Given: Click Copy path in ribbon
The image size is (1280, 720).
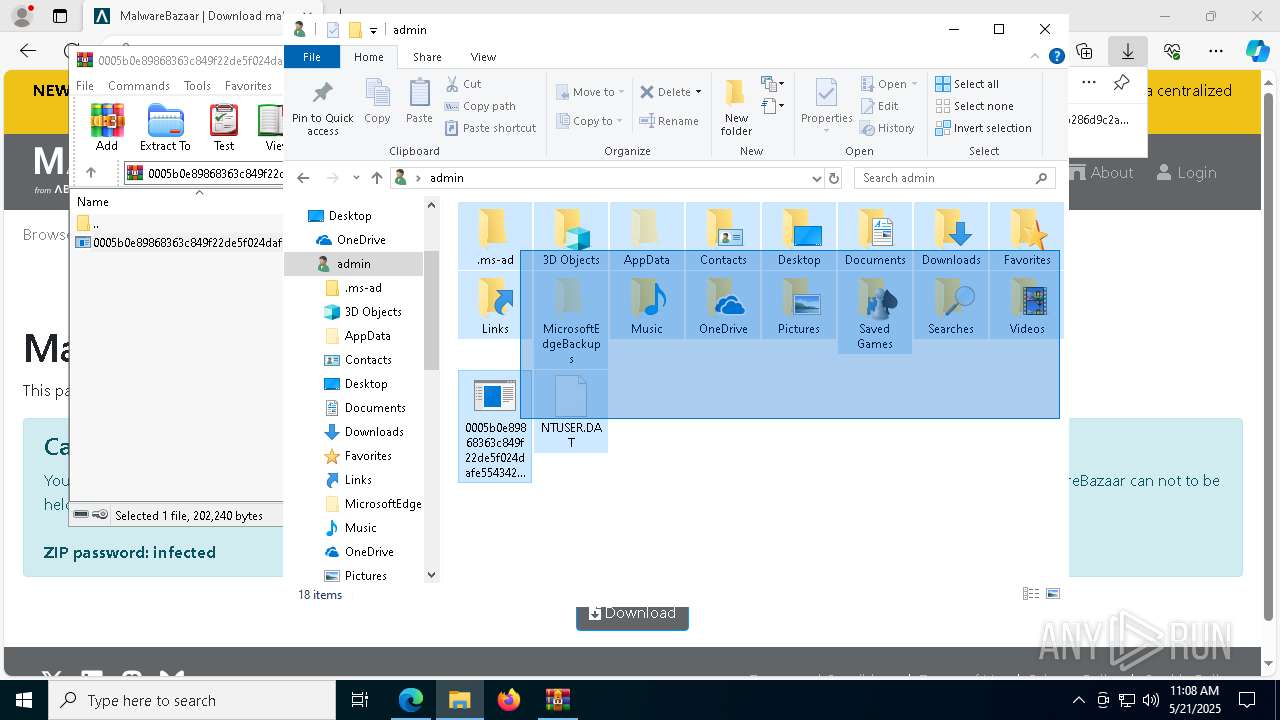Looking at the screenshot, I should point(480,106).
